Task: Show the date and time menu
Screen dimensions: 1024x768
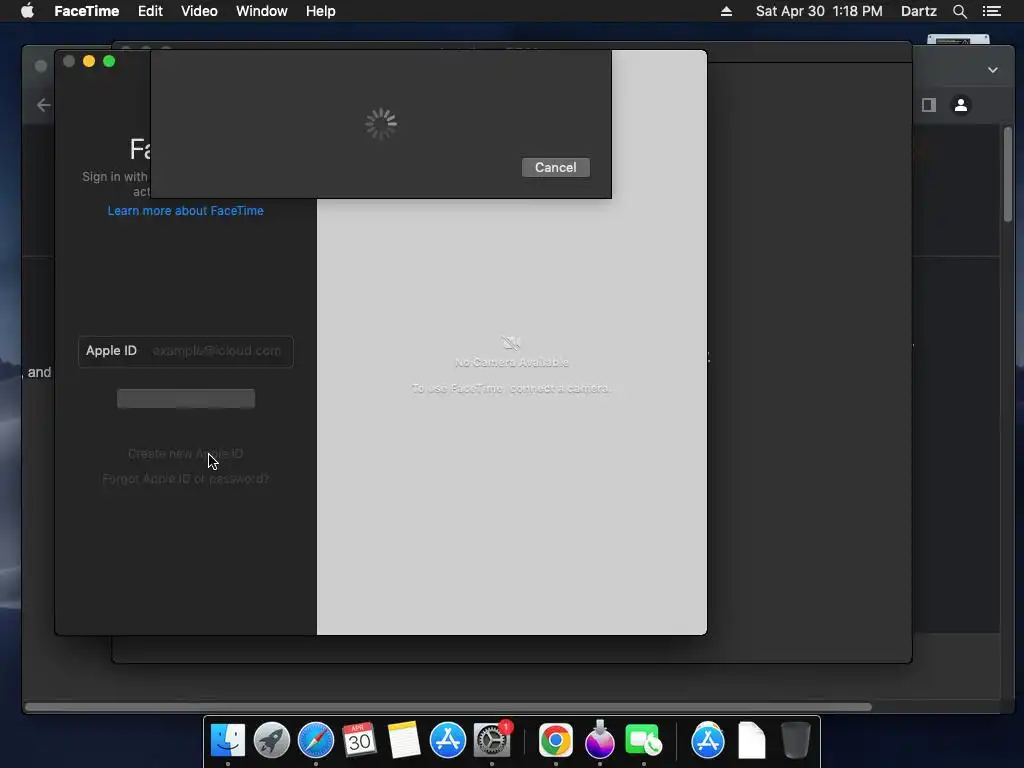Action: [819, 11]
